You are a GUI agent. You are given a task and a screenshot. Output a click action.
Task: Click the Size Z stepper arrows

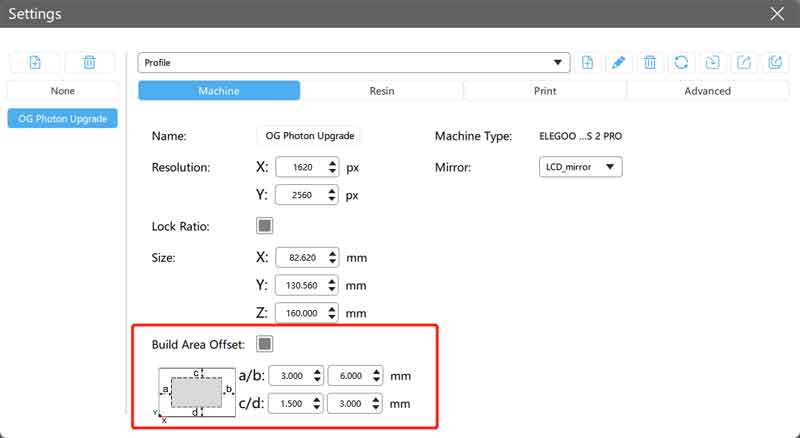tap(332, 313)
